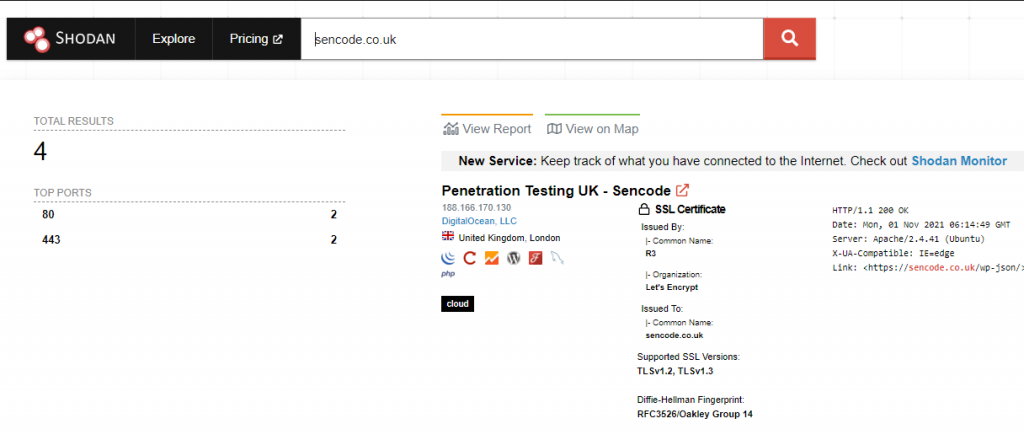Open the Explore menu item
This screenshot has width=1024, height=440.
pos(174,39)
